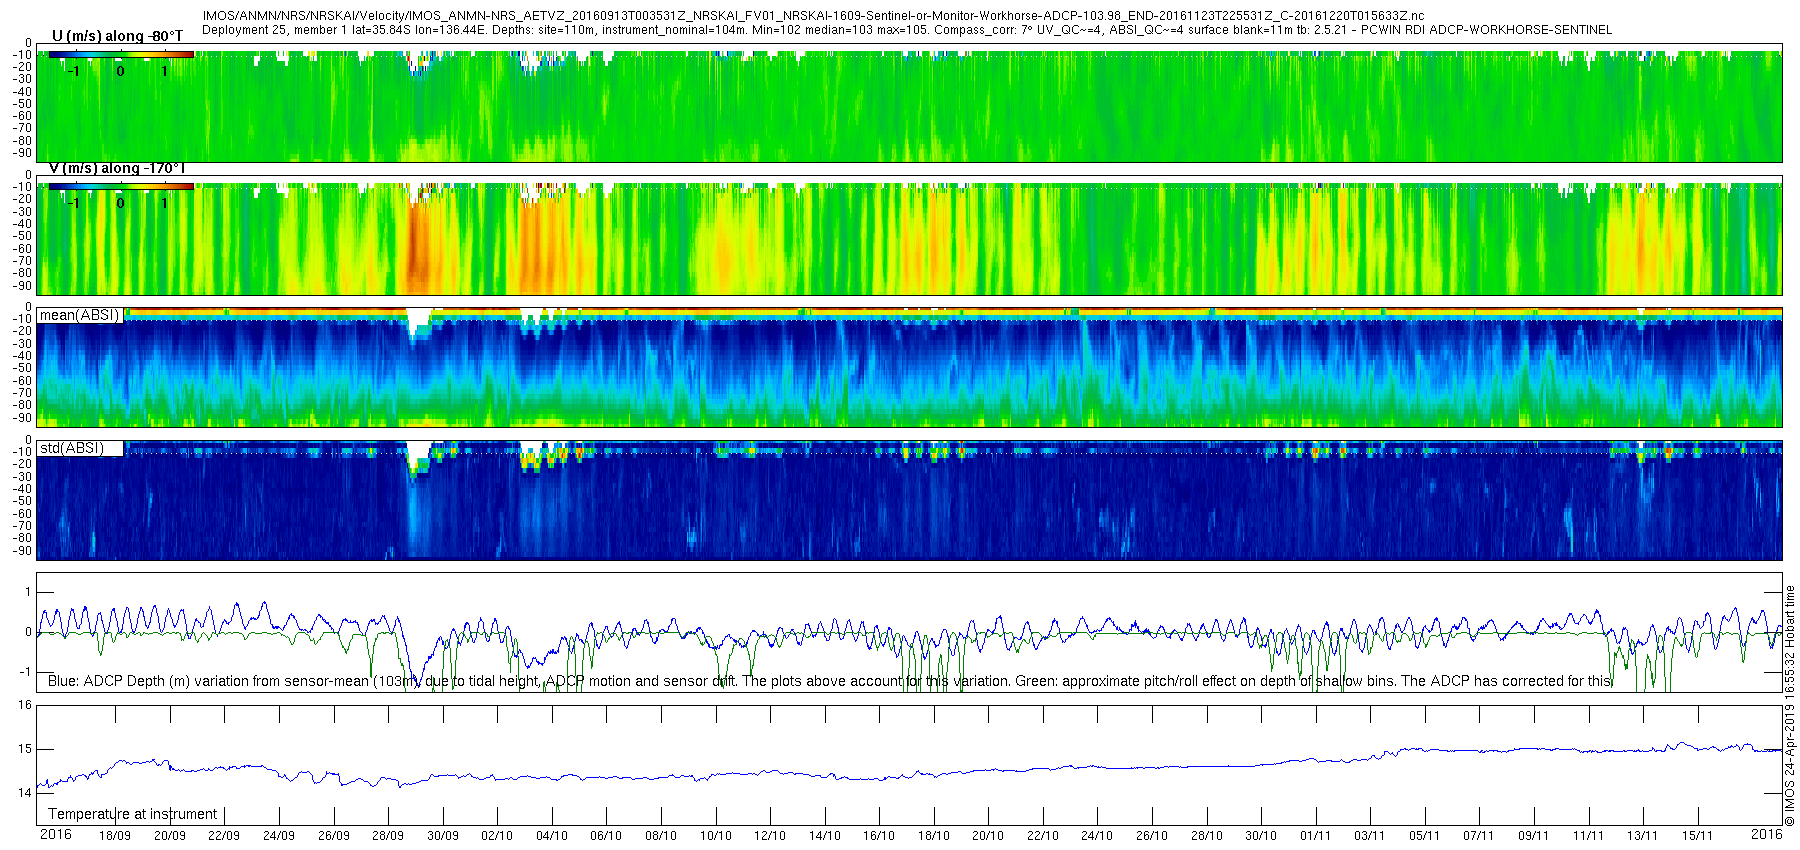Image resolution: width=1800 pixels, height=850 pixels.
Task: Click the "V (m/s) along -170°T" panel label
Action: tap(118, 169)
